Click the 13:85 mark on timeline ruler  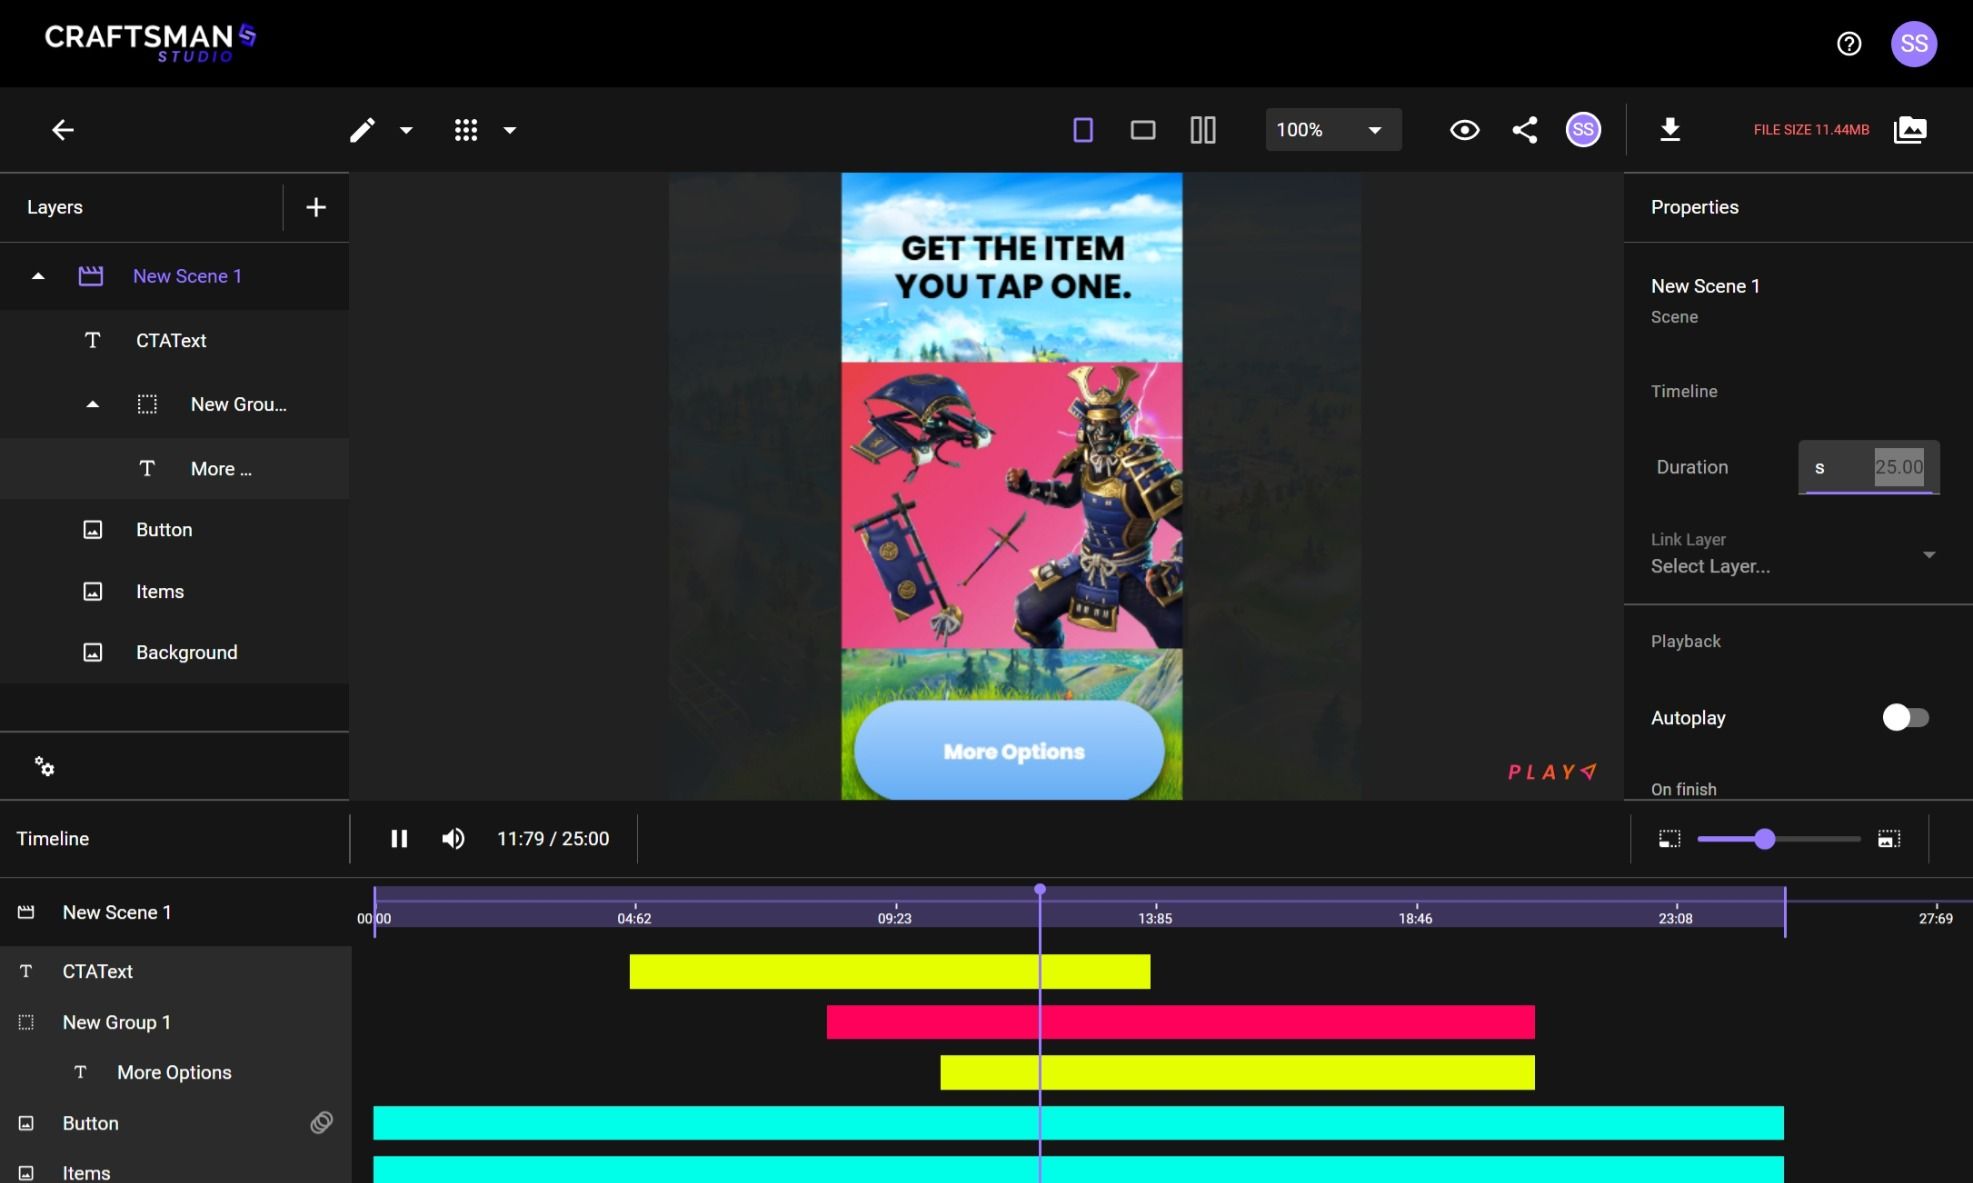pyautogui.click(x=1155, y=918)
